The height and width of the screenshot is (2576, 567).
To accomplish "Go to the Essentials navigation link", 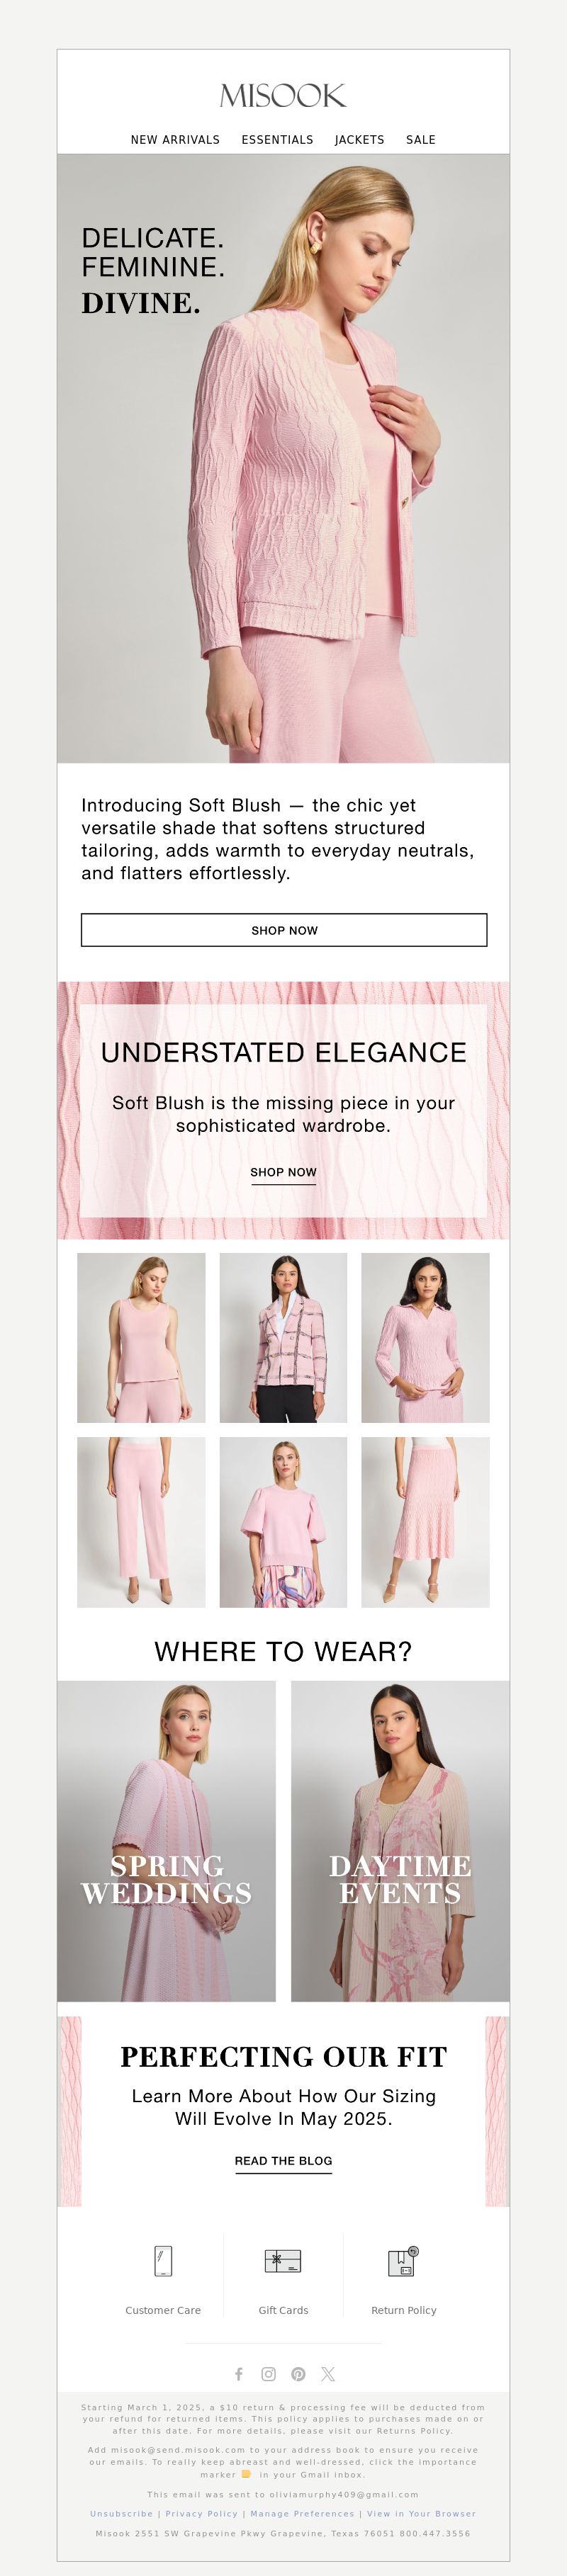I will click(x=277, y=140).
